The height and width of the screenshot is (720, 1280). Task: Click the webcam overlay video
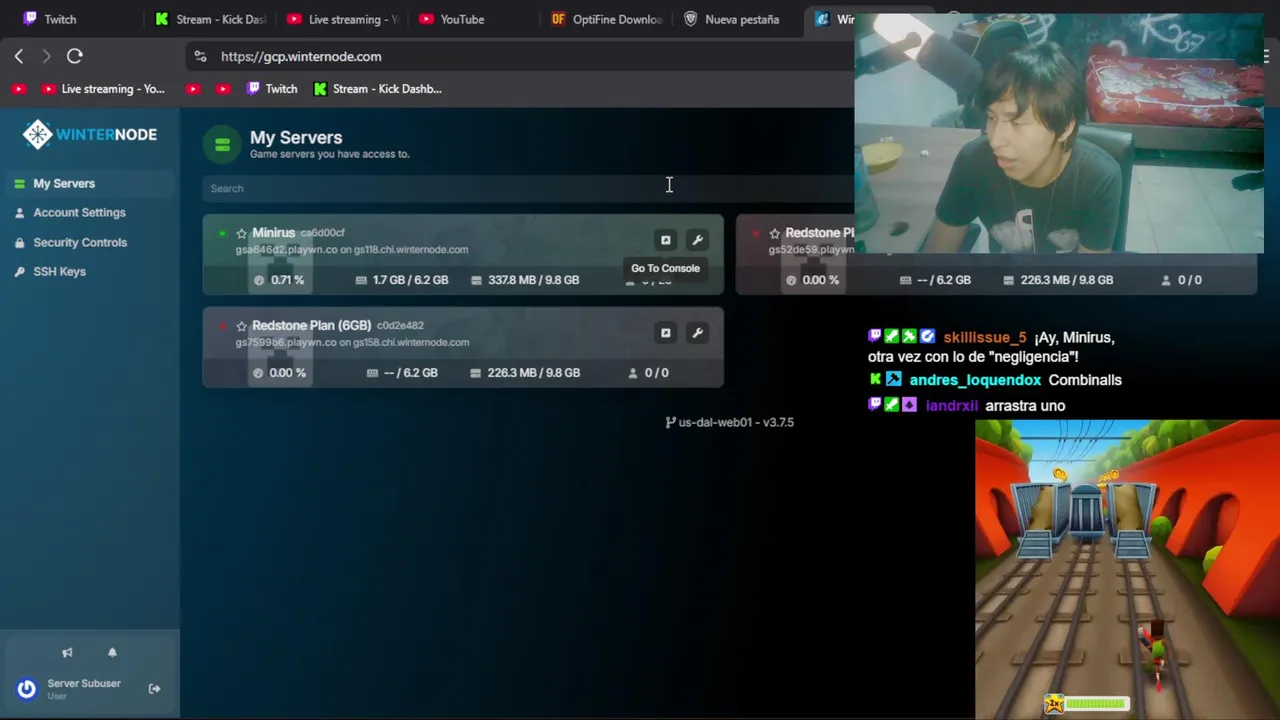point(1059,134)
